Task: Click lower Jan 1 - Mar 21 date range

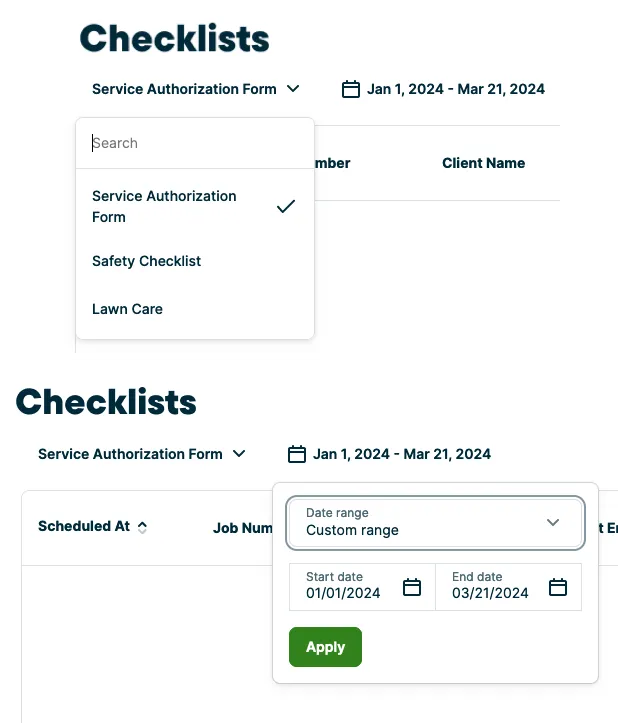Action: [x=402, y=454]
